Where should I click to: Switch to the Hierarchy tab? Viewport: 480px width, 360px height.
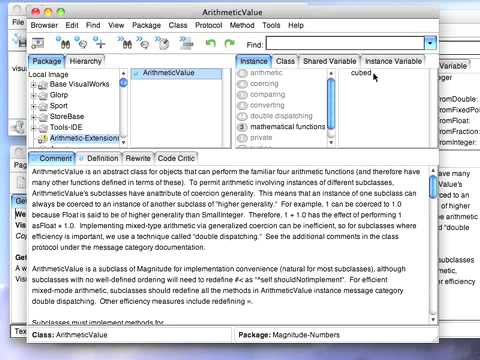(x=85, y=61)
